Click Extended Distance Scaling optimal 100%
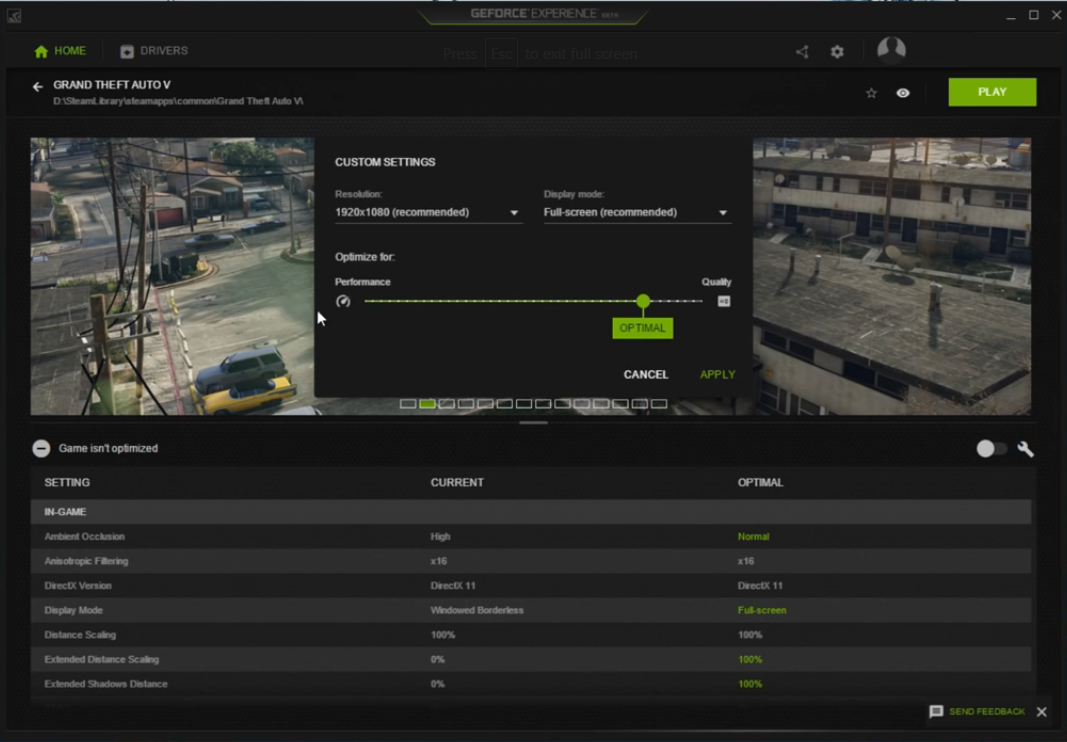1067x742 pixels. [x=750, y=659]
